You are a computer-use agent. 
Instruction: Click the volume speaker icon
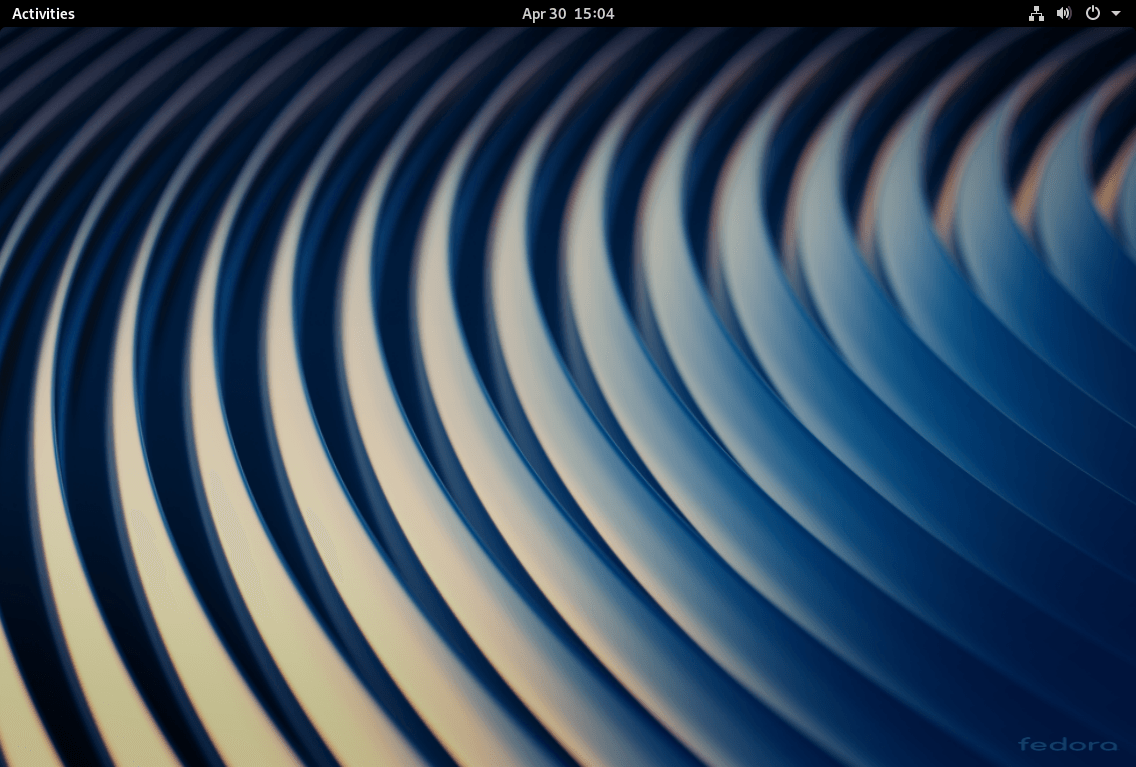pos(1064,14)
